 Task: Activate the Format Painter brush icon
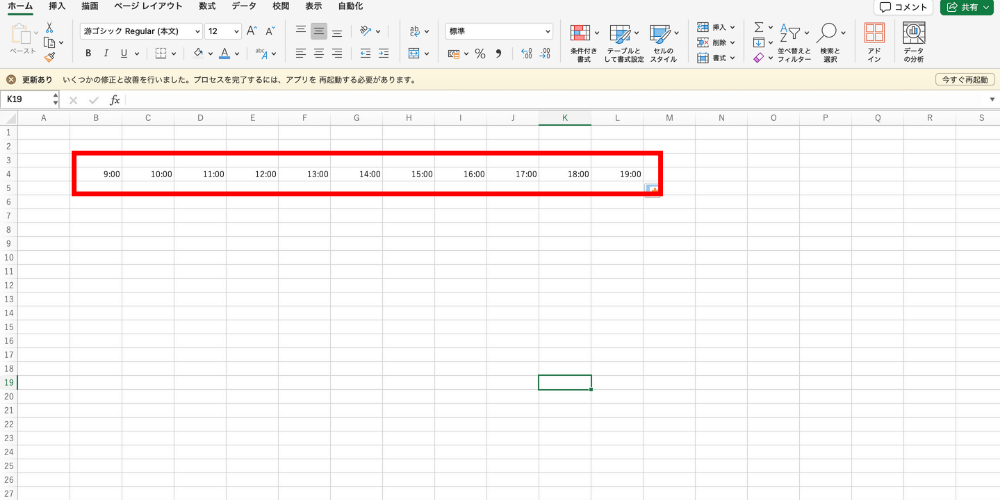tap(50, 57)
